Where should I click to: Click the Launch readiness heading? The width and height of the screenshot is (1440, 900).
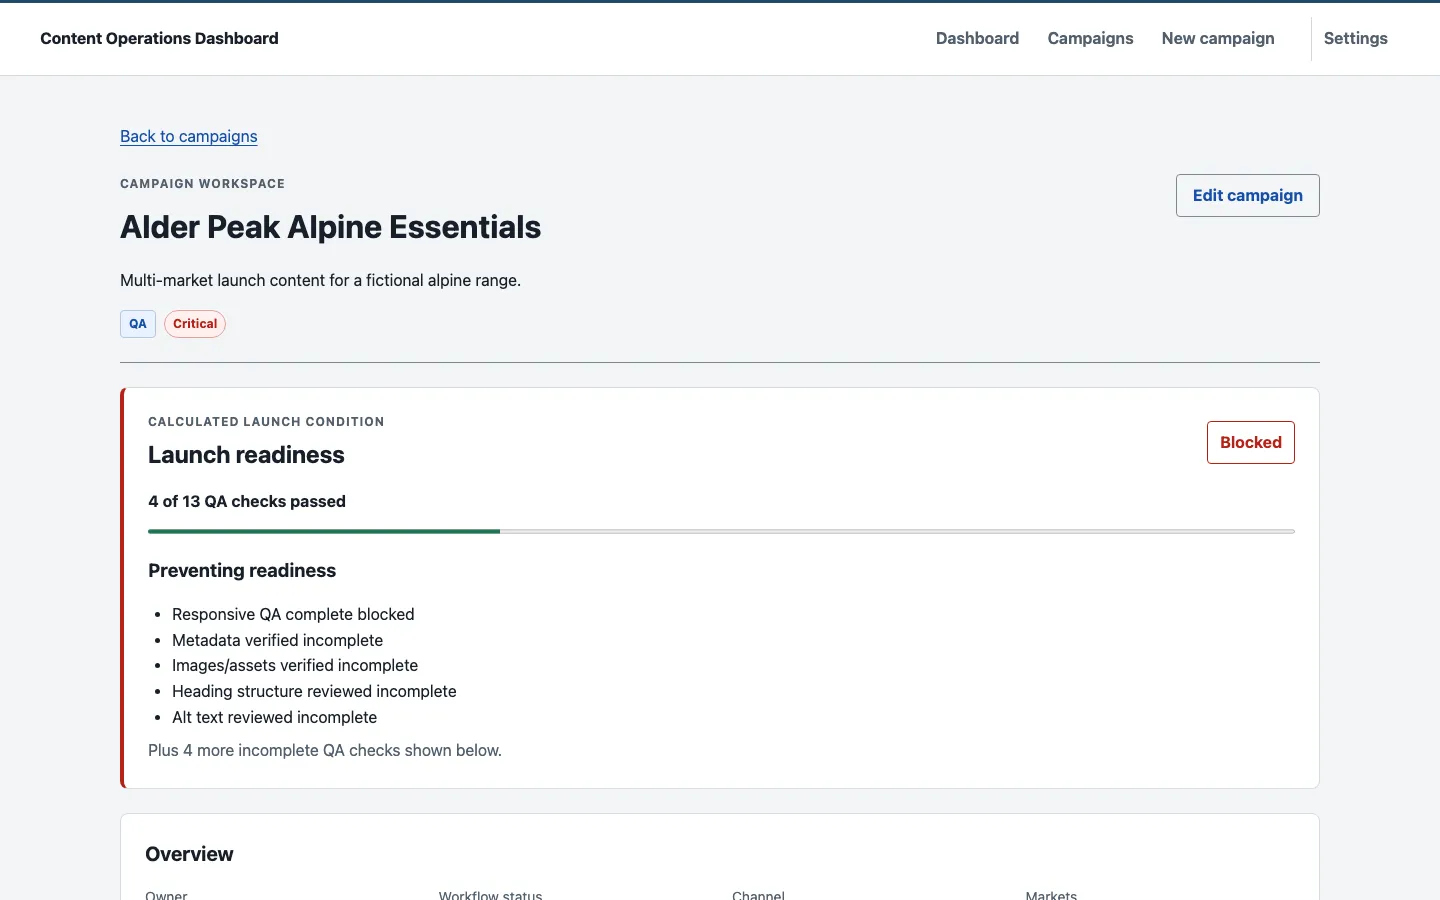[x=246, y=455]
